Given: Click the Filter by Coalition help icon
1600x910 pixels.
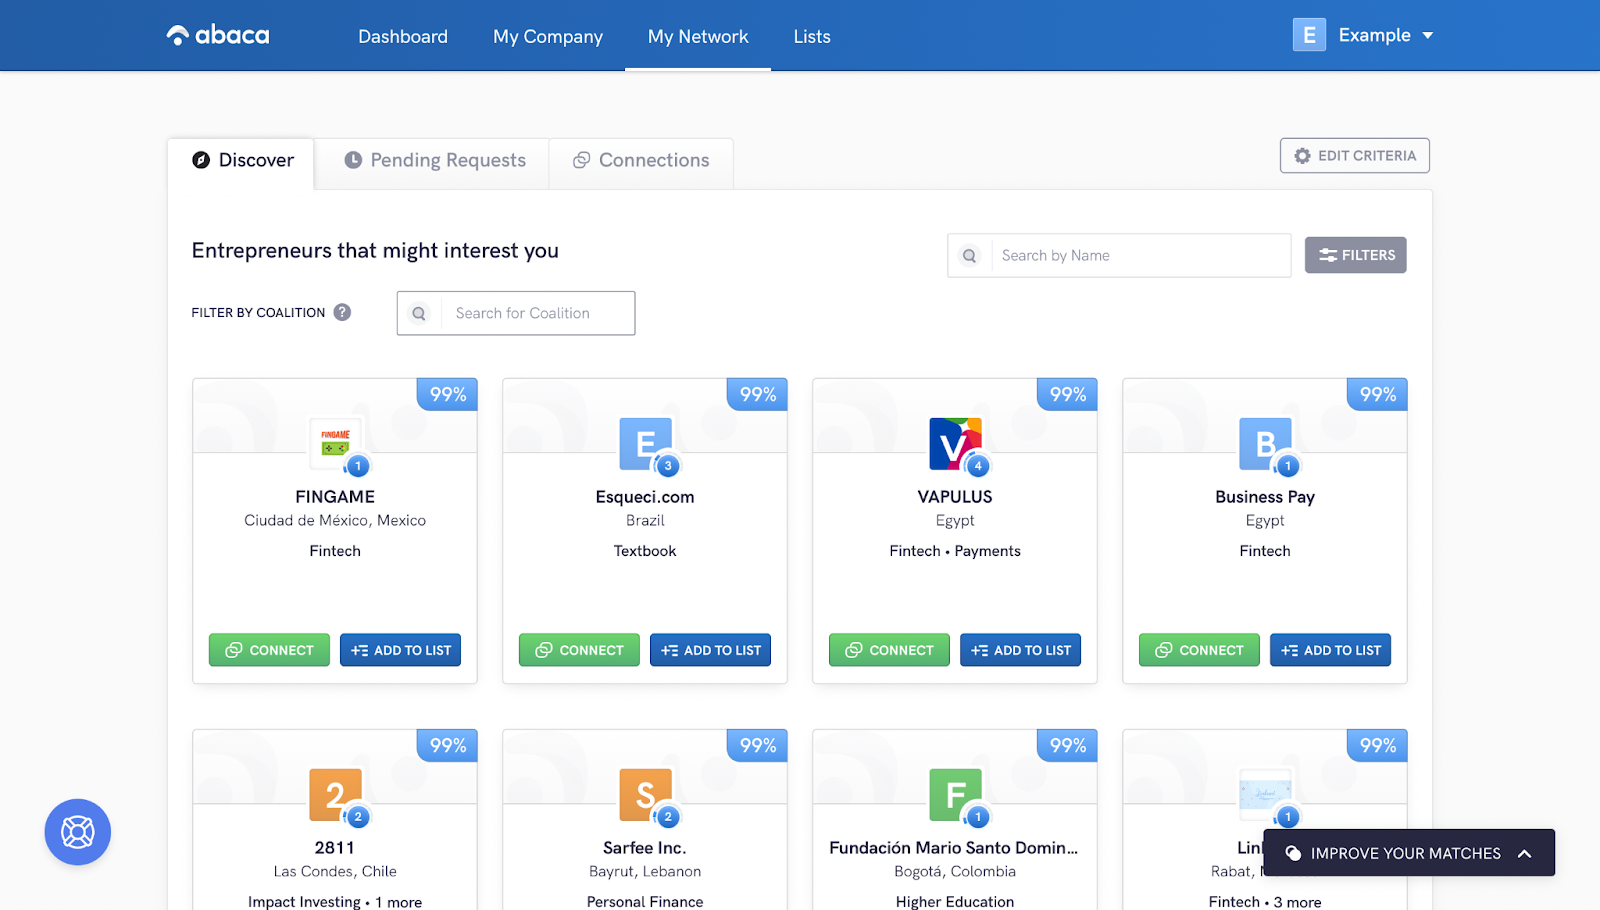Looking at the screenshot, I should coord(342,312).
